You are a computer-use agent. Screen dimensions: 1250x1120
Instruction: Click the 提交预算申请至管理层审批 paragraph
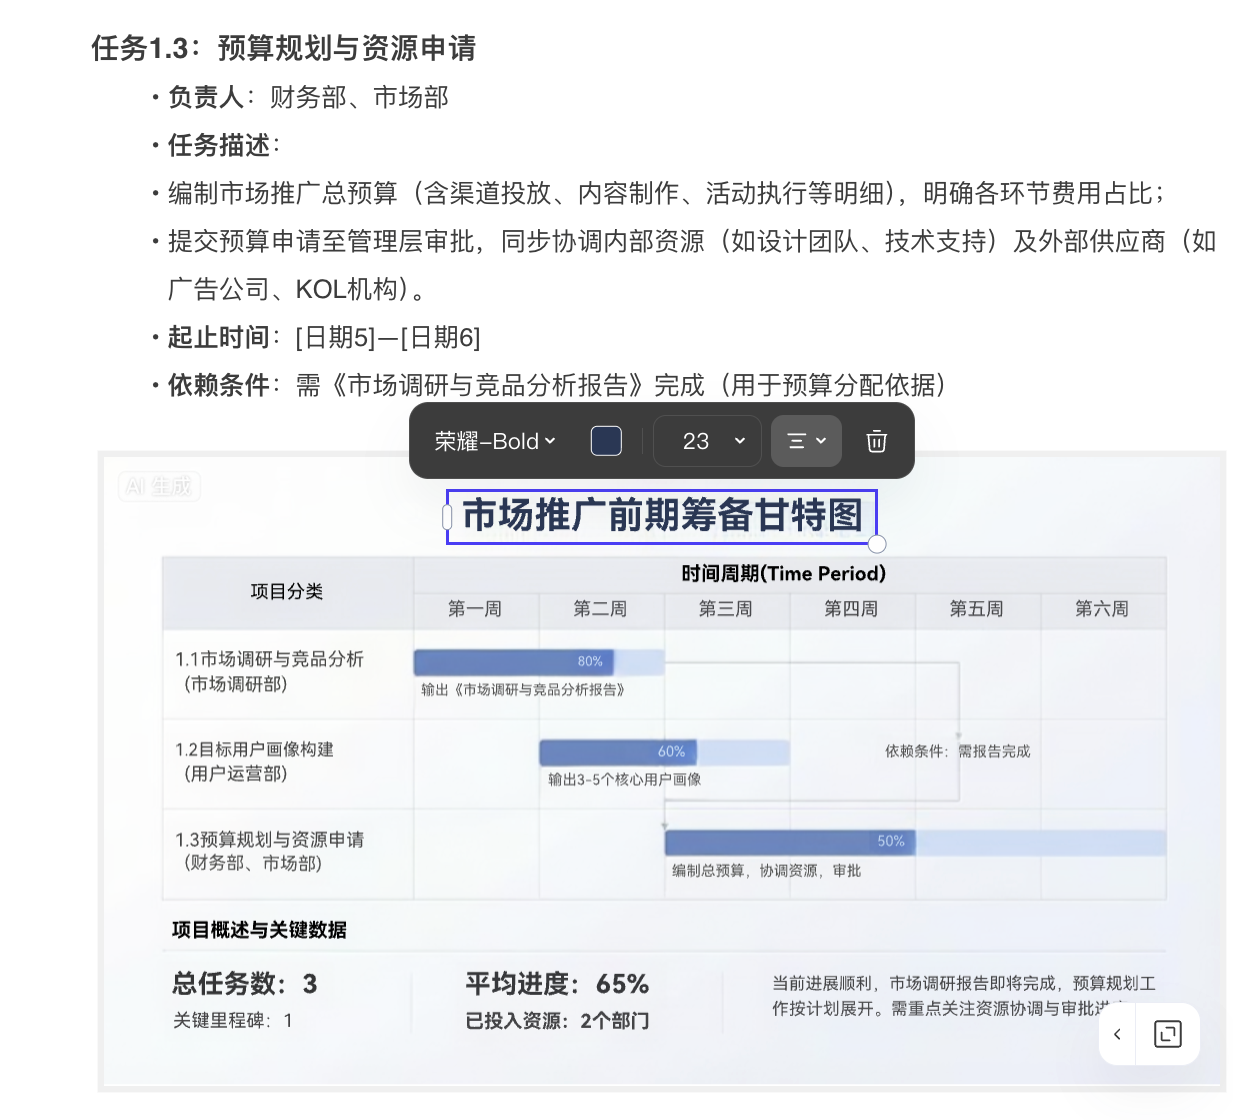click(691, 265)
